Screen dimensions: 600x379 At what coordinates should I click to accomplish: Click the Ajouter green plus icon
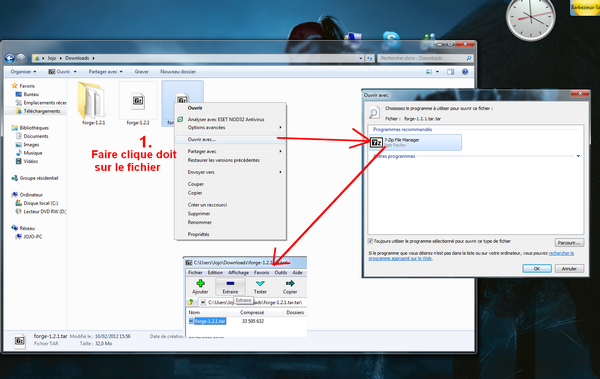point(200,283)
